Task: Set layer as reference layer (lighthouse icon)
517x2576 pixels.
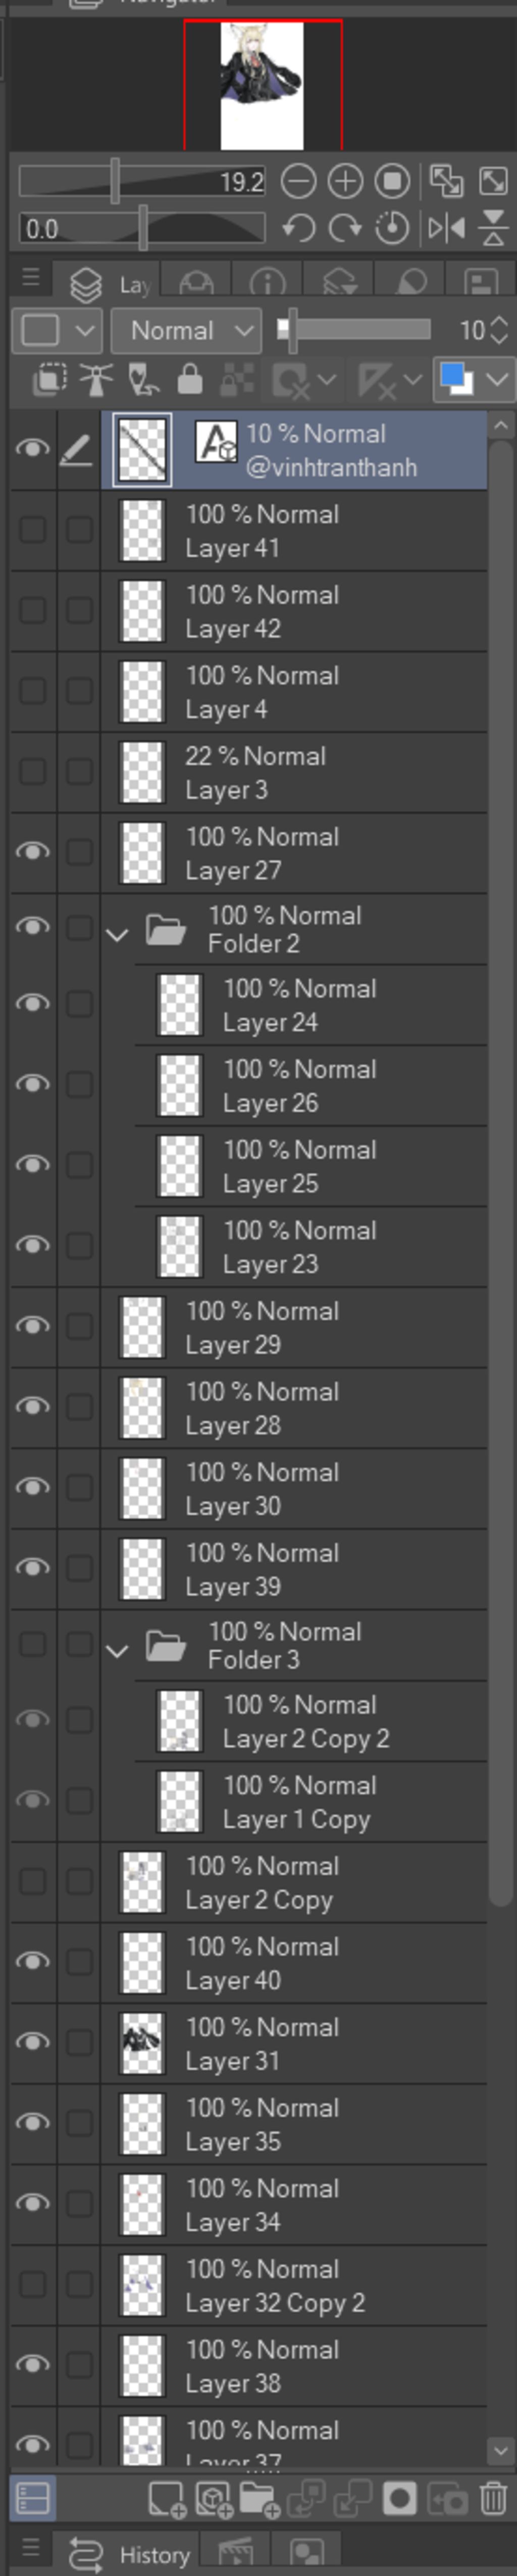Action: click(x=96, y=380)
